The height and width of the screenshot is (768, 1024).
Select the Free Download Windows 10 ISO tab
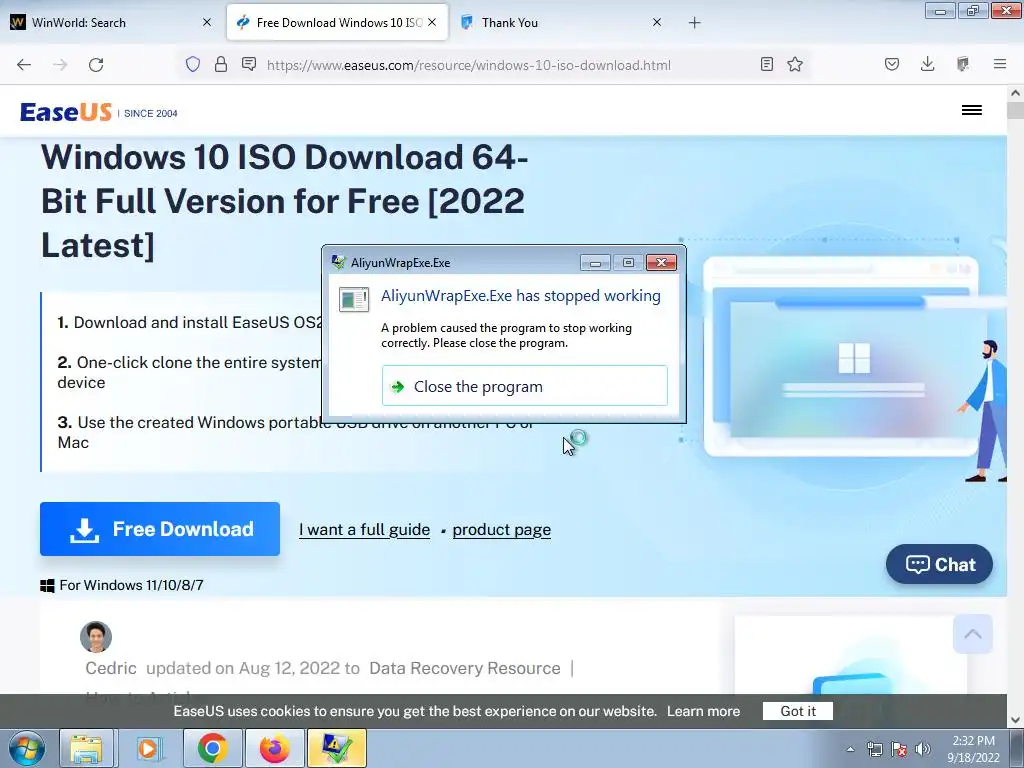pyautogui.click(x=337, y=22)
